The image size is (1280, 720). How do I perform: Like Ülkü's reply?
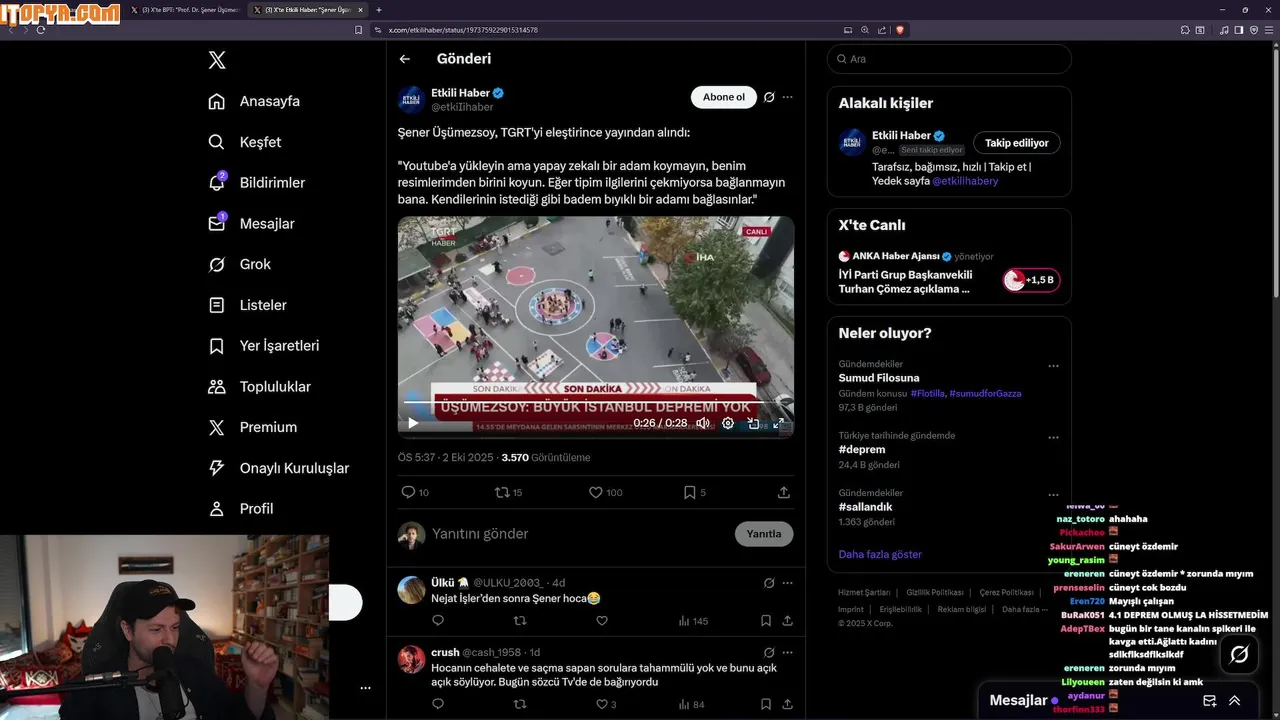click(602, 621)
